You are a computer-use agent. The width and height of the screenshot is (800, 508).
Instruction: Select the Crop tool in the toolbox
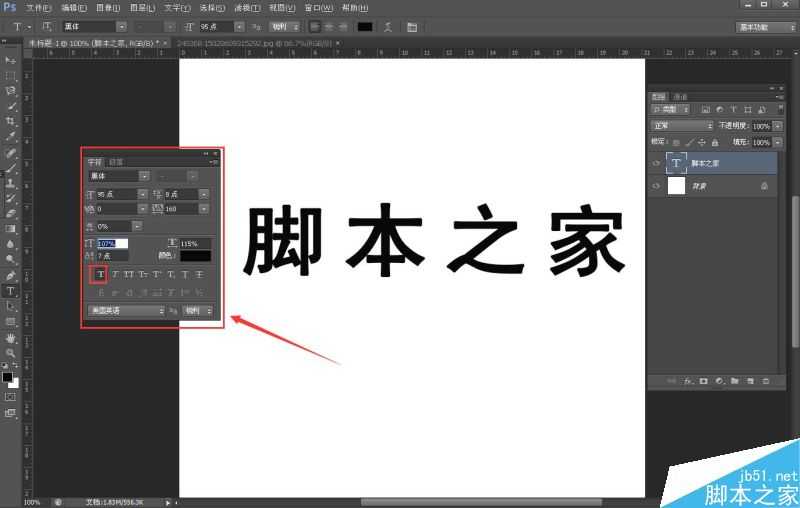click(x=11, y=121)
